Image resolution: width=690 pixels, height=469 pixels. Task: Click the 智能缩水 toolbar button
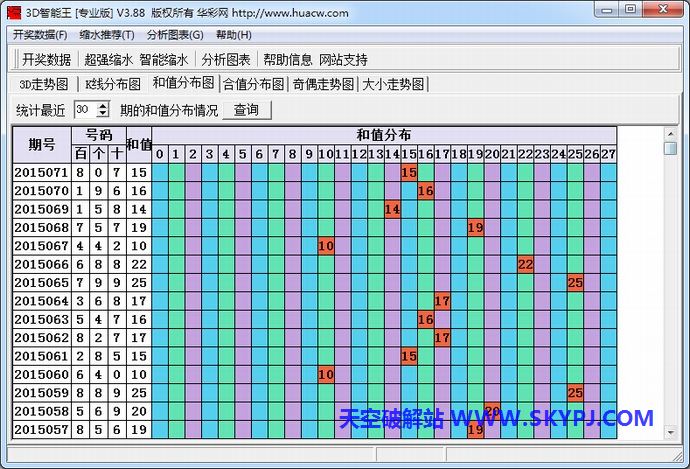coord(163,60)
